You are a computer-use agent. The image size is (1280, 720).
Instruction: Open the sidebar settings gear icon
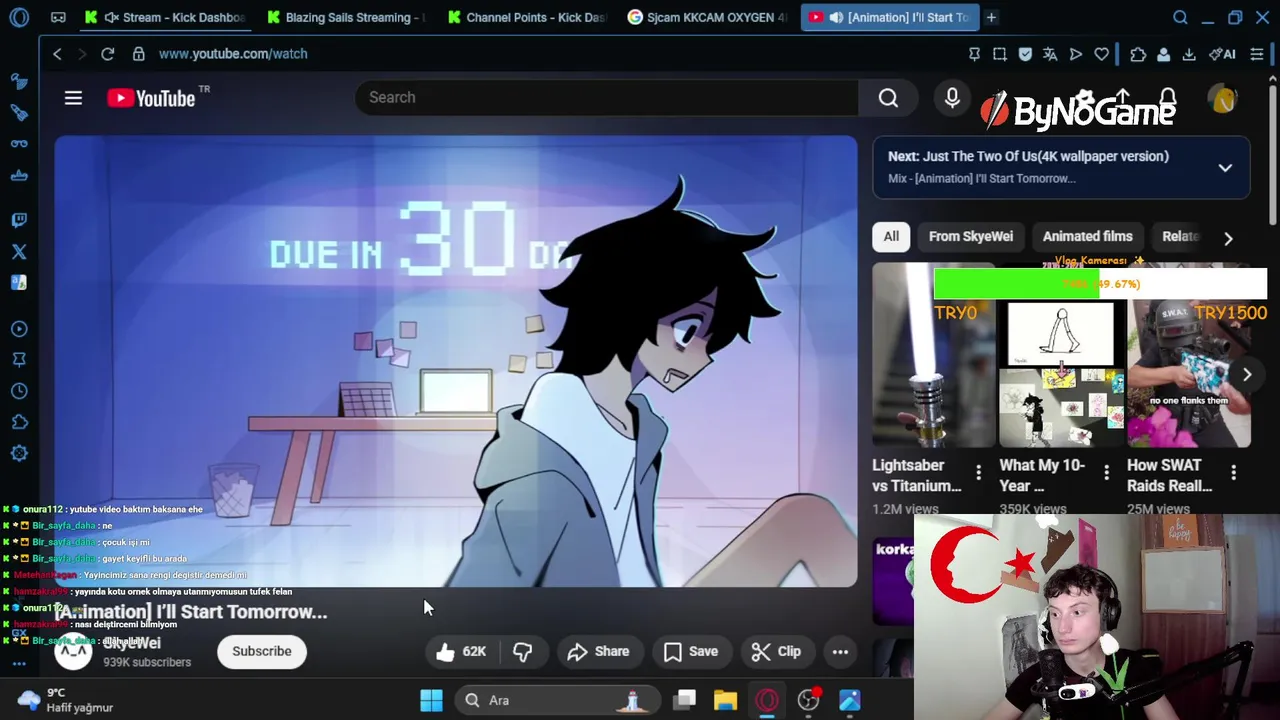tap(19, 453)
